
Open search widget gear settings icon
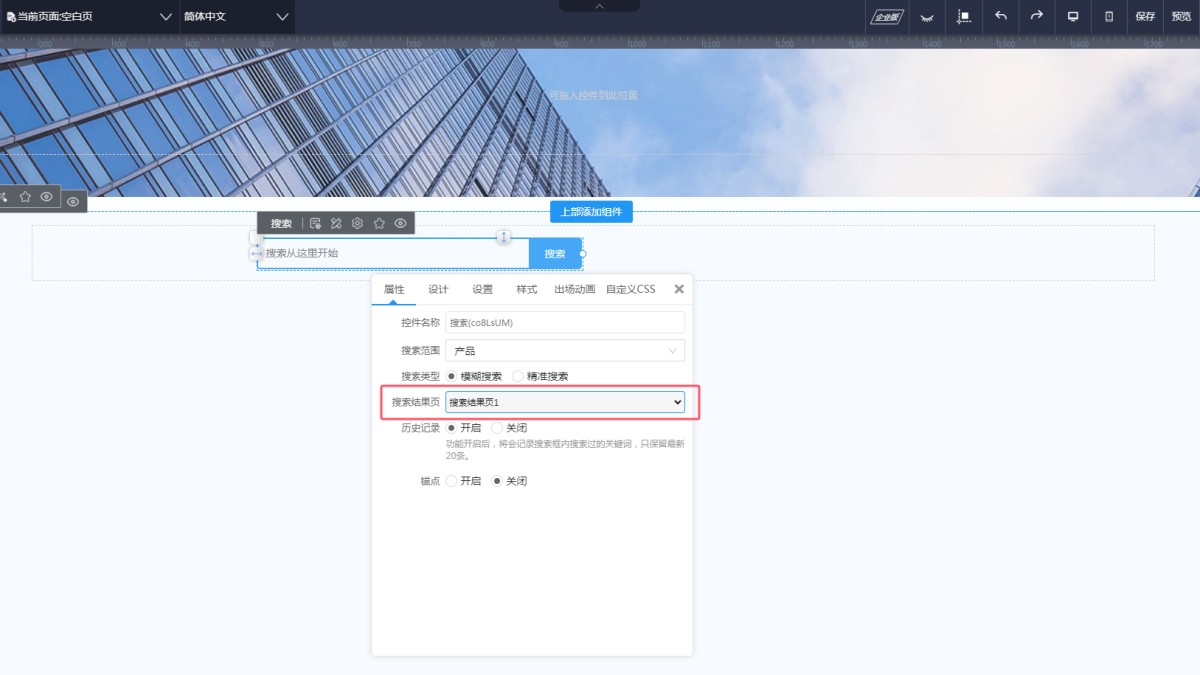click(357, 223)
